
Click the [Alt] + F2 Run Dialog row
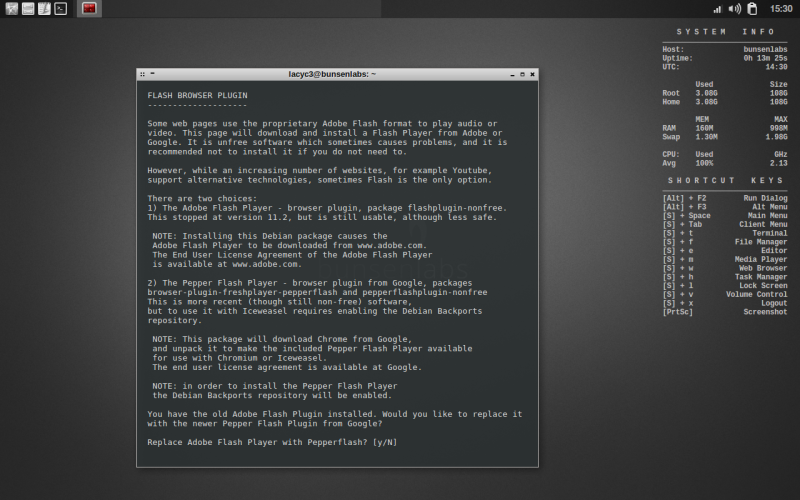click(x=724, y=198)
